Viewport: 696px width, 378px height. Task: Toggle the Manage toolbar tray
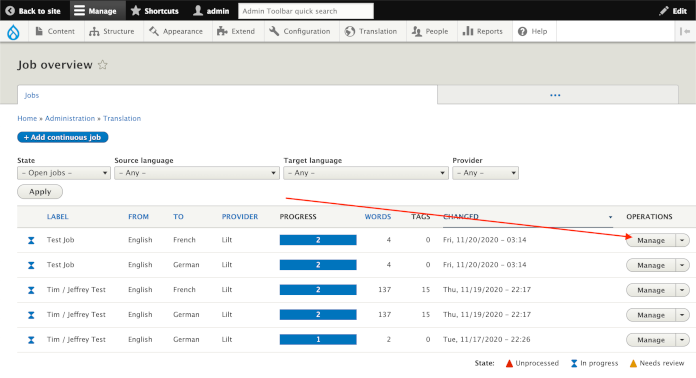95,11
